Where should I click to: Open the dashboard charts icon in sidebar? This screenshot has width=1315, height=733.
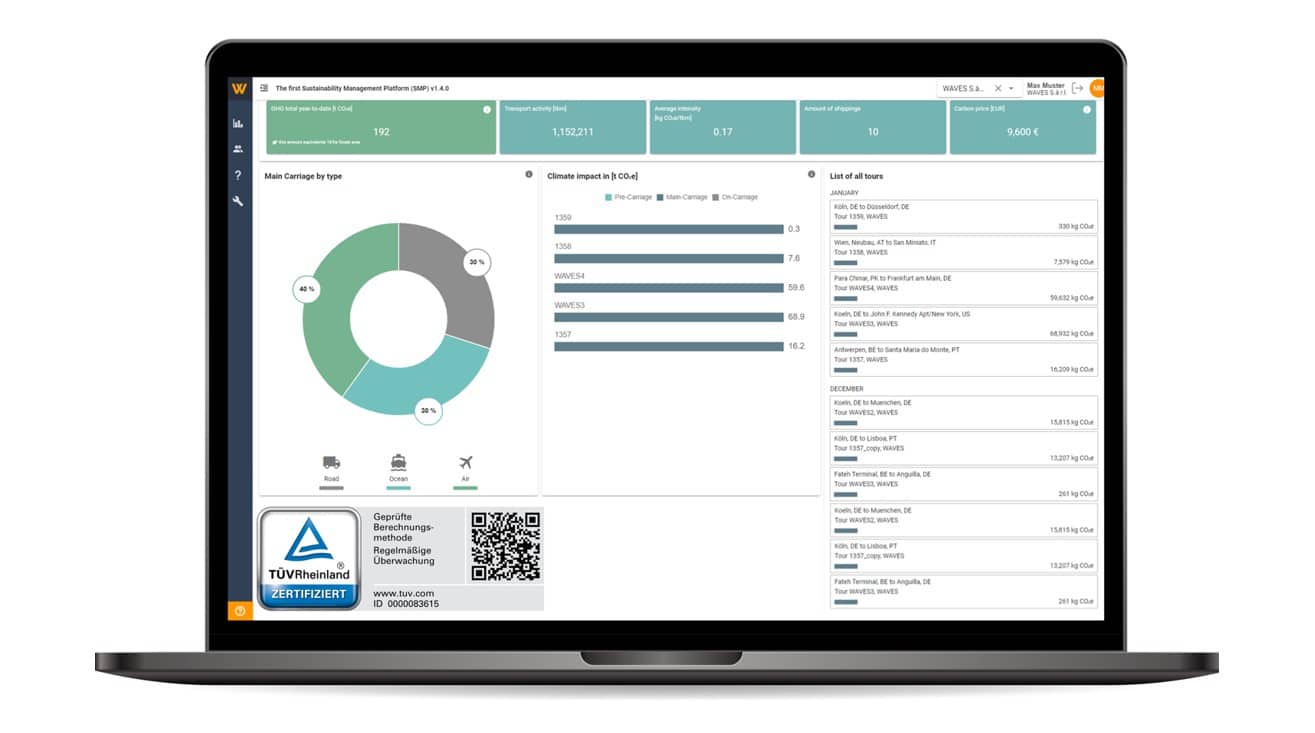pos(238,123)
